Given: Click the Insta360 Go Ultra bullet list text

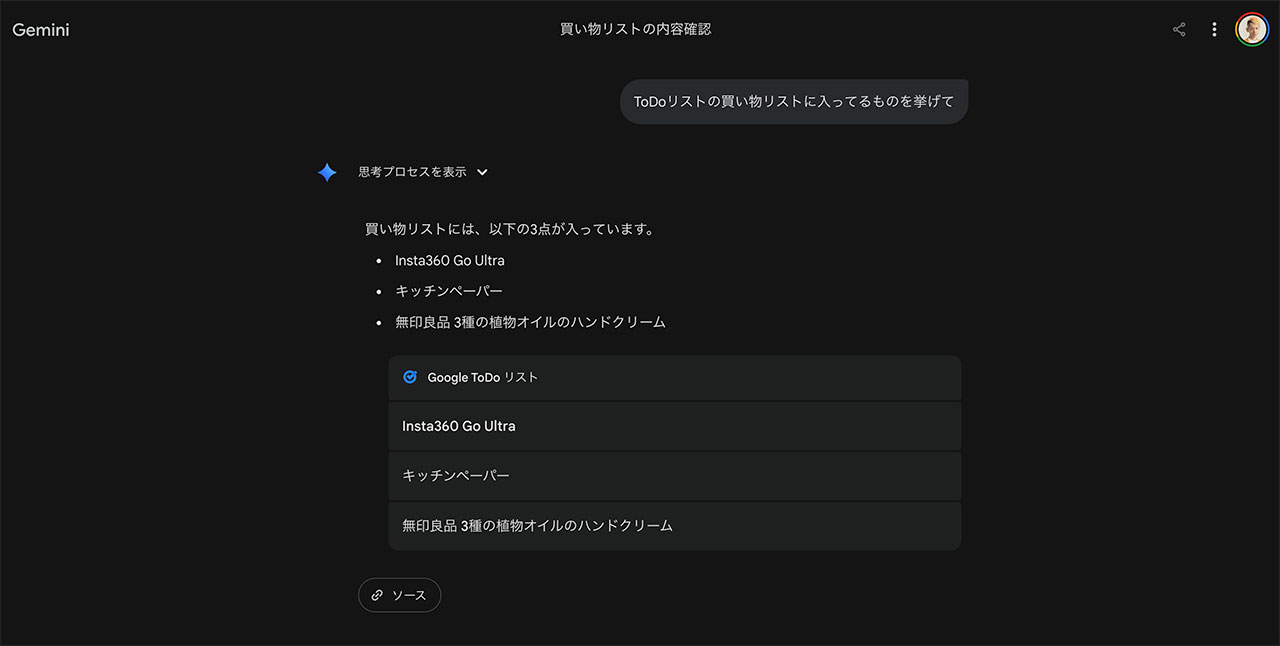Looking at the screenshot, I should [449, 260].
